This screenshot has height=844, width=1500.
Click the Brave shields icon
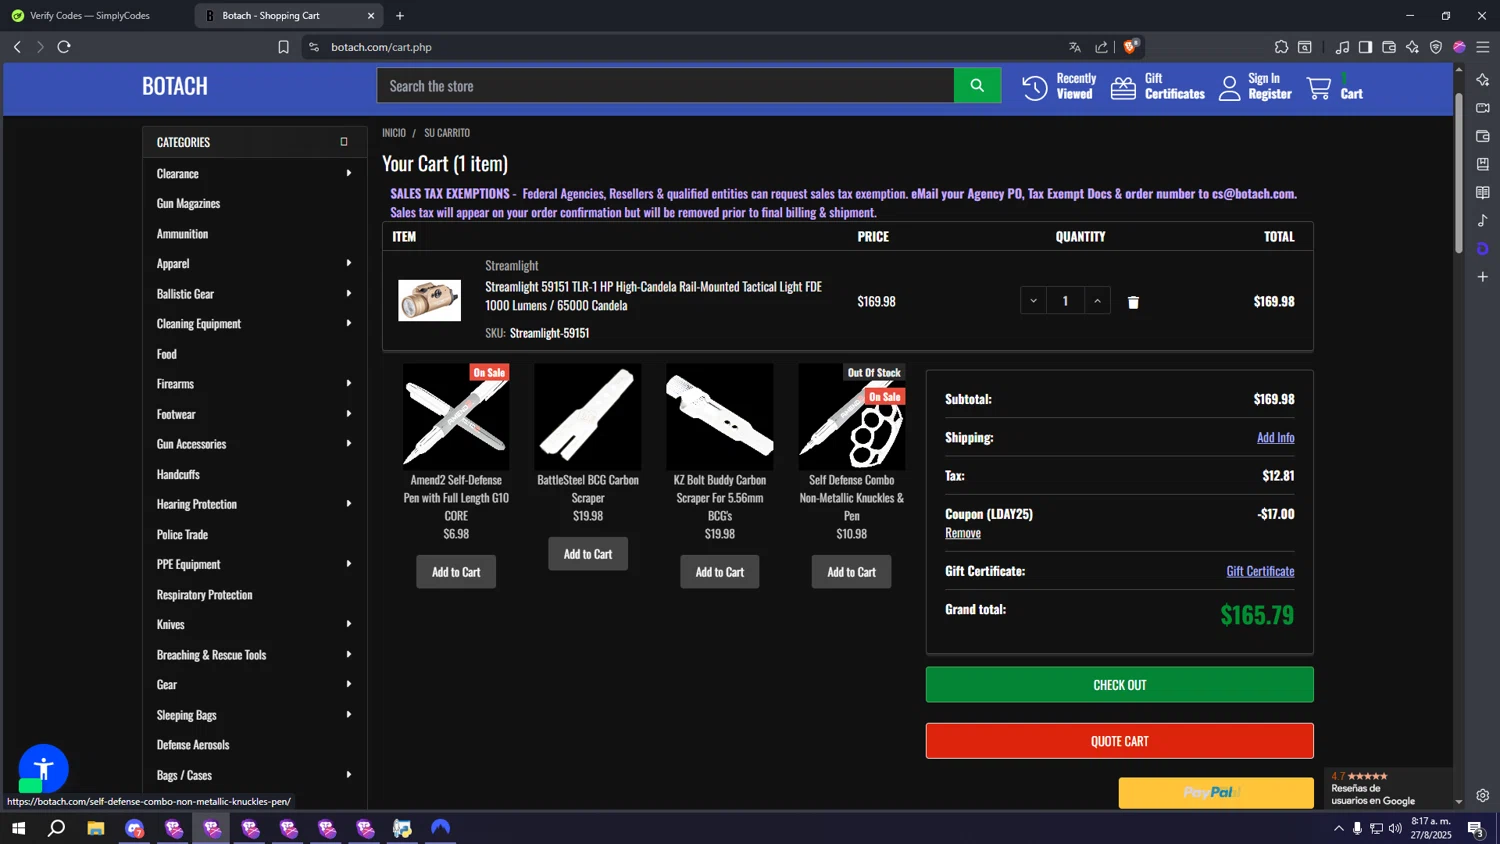[1130, 47]
